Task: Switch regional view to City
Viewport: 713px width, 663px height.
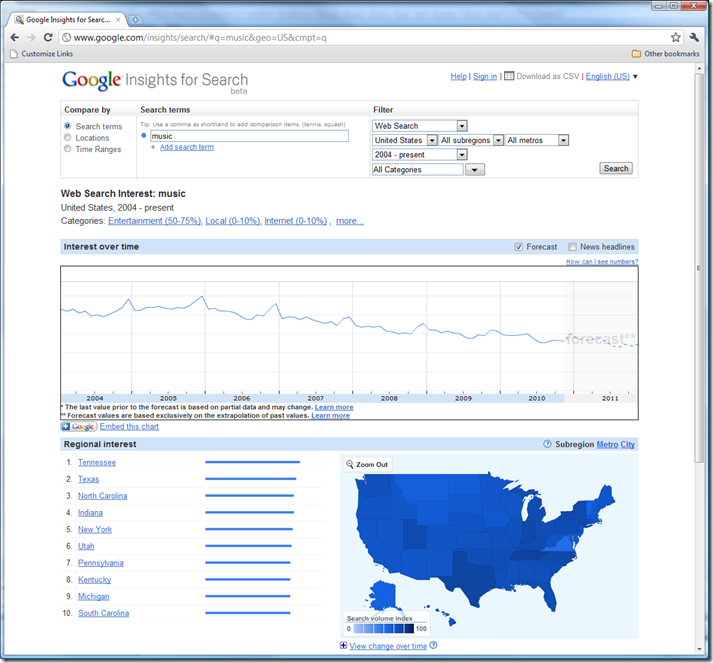Action: 628,444
